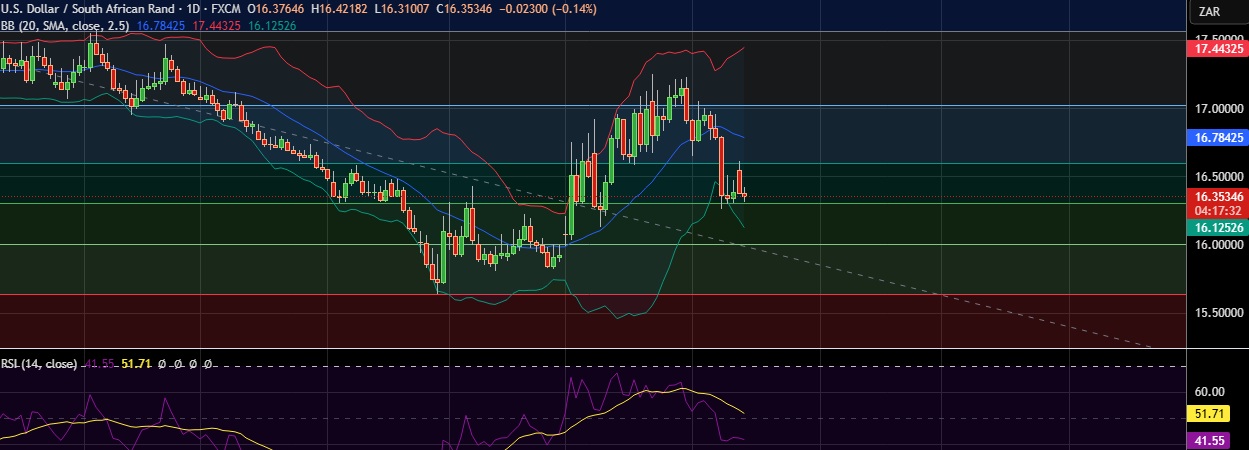1249x450 pixels.
Task: Click the current price tag 16.35346
Action: click(1216, 198)
